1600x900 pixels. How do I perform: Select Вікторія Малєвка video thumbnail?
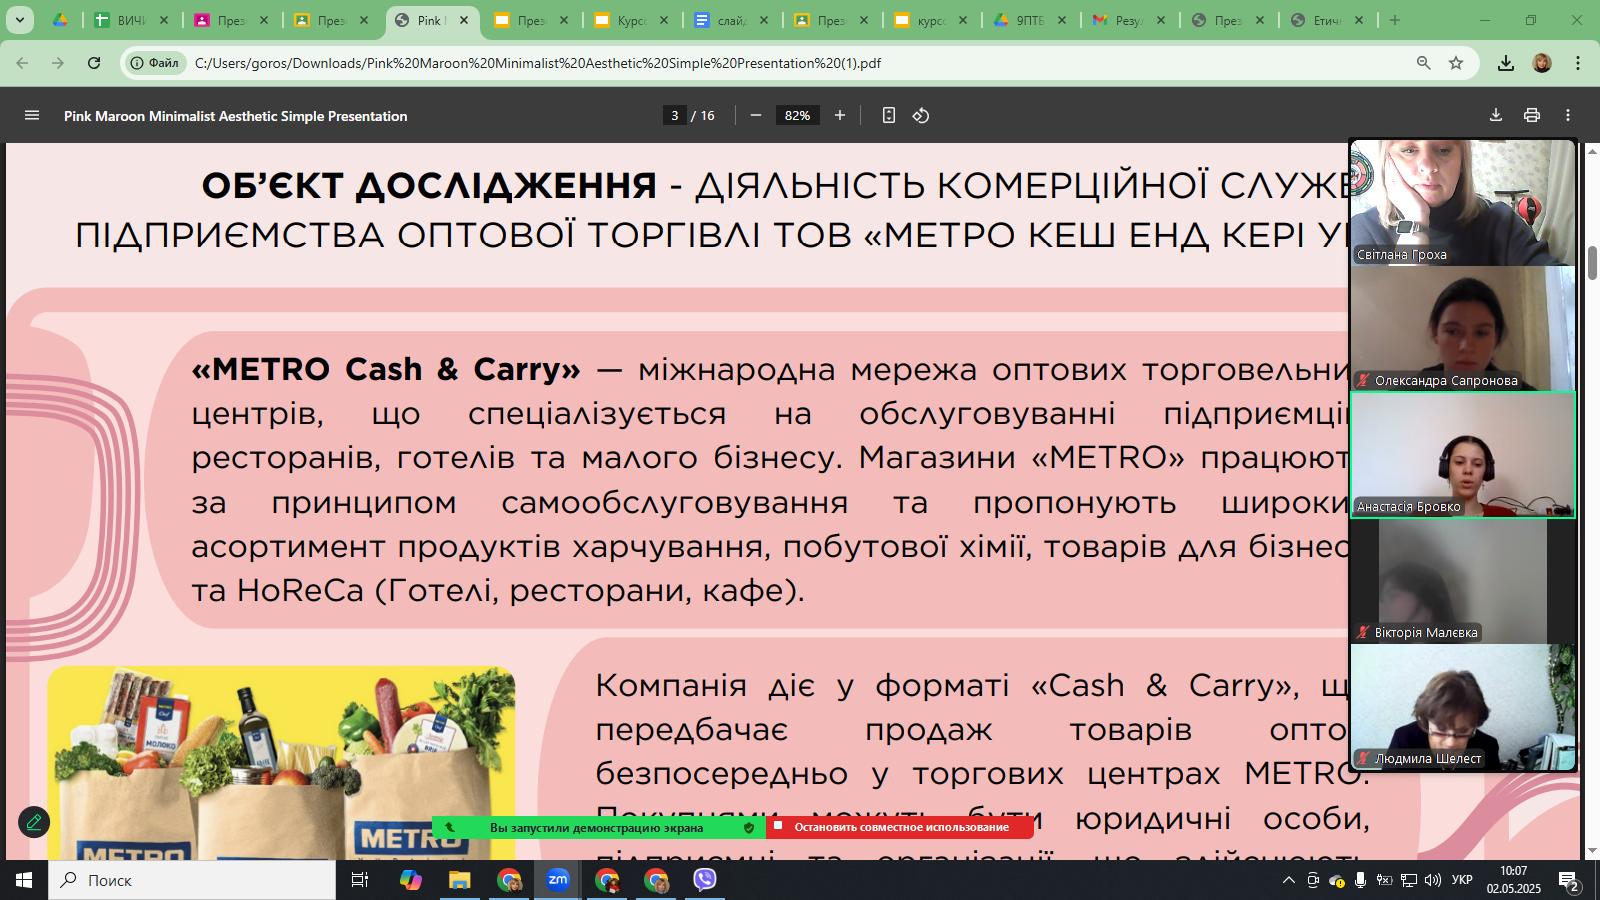click(1463, 581)
